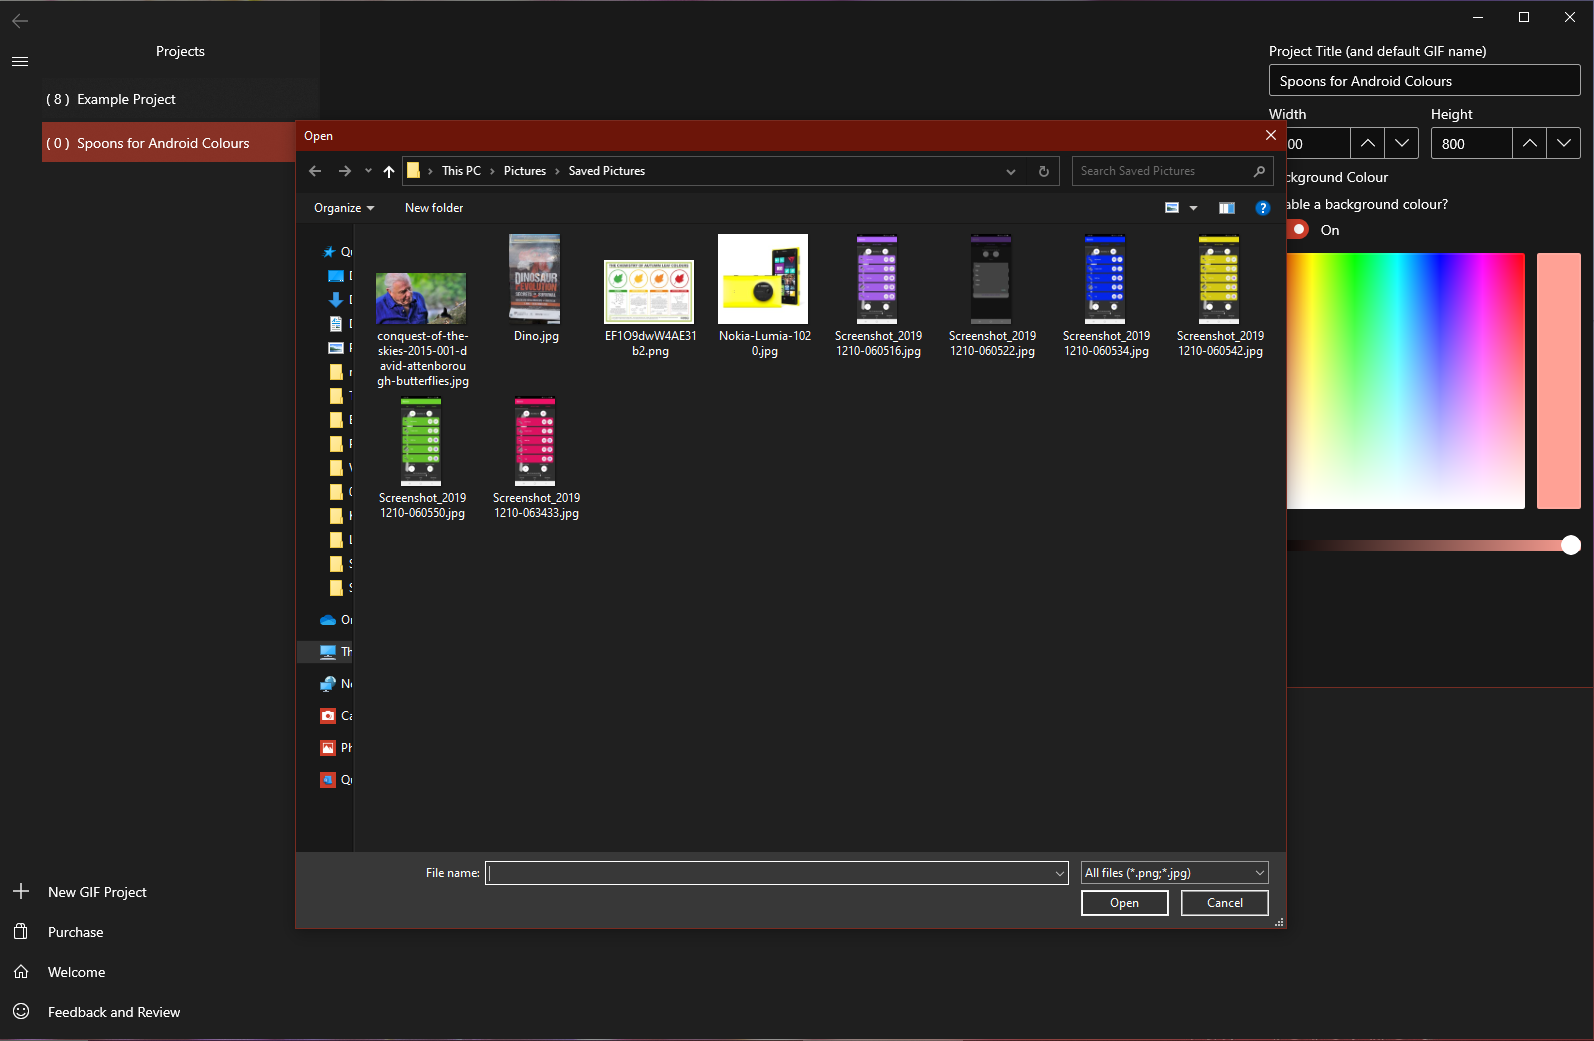
Task: Close the Open dialog with X
Action: pos(1271,135)
